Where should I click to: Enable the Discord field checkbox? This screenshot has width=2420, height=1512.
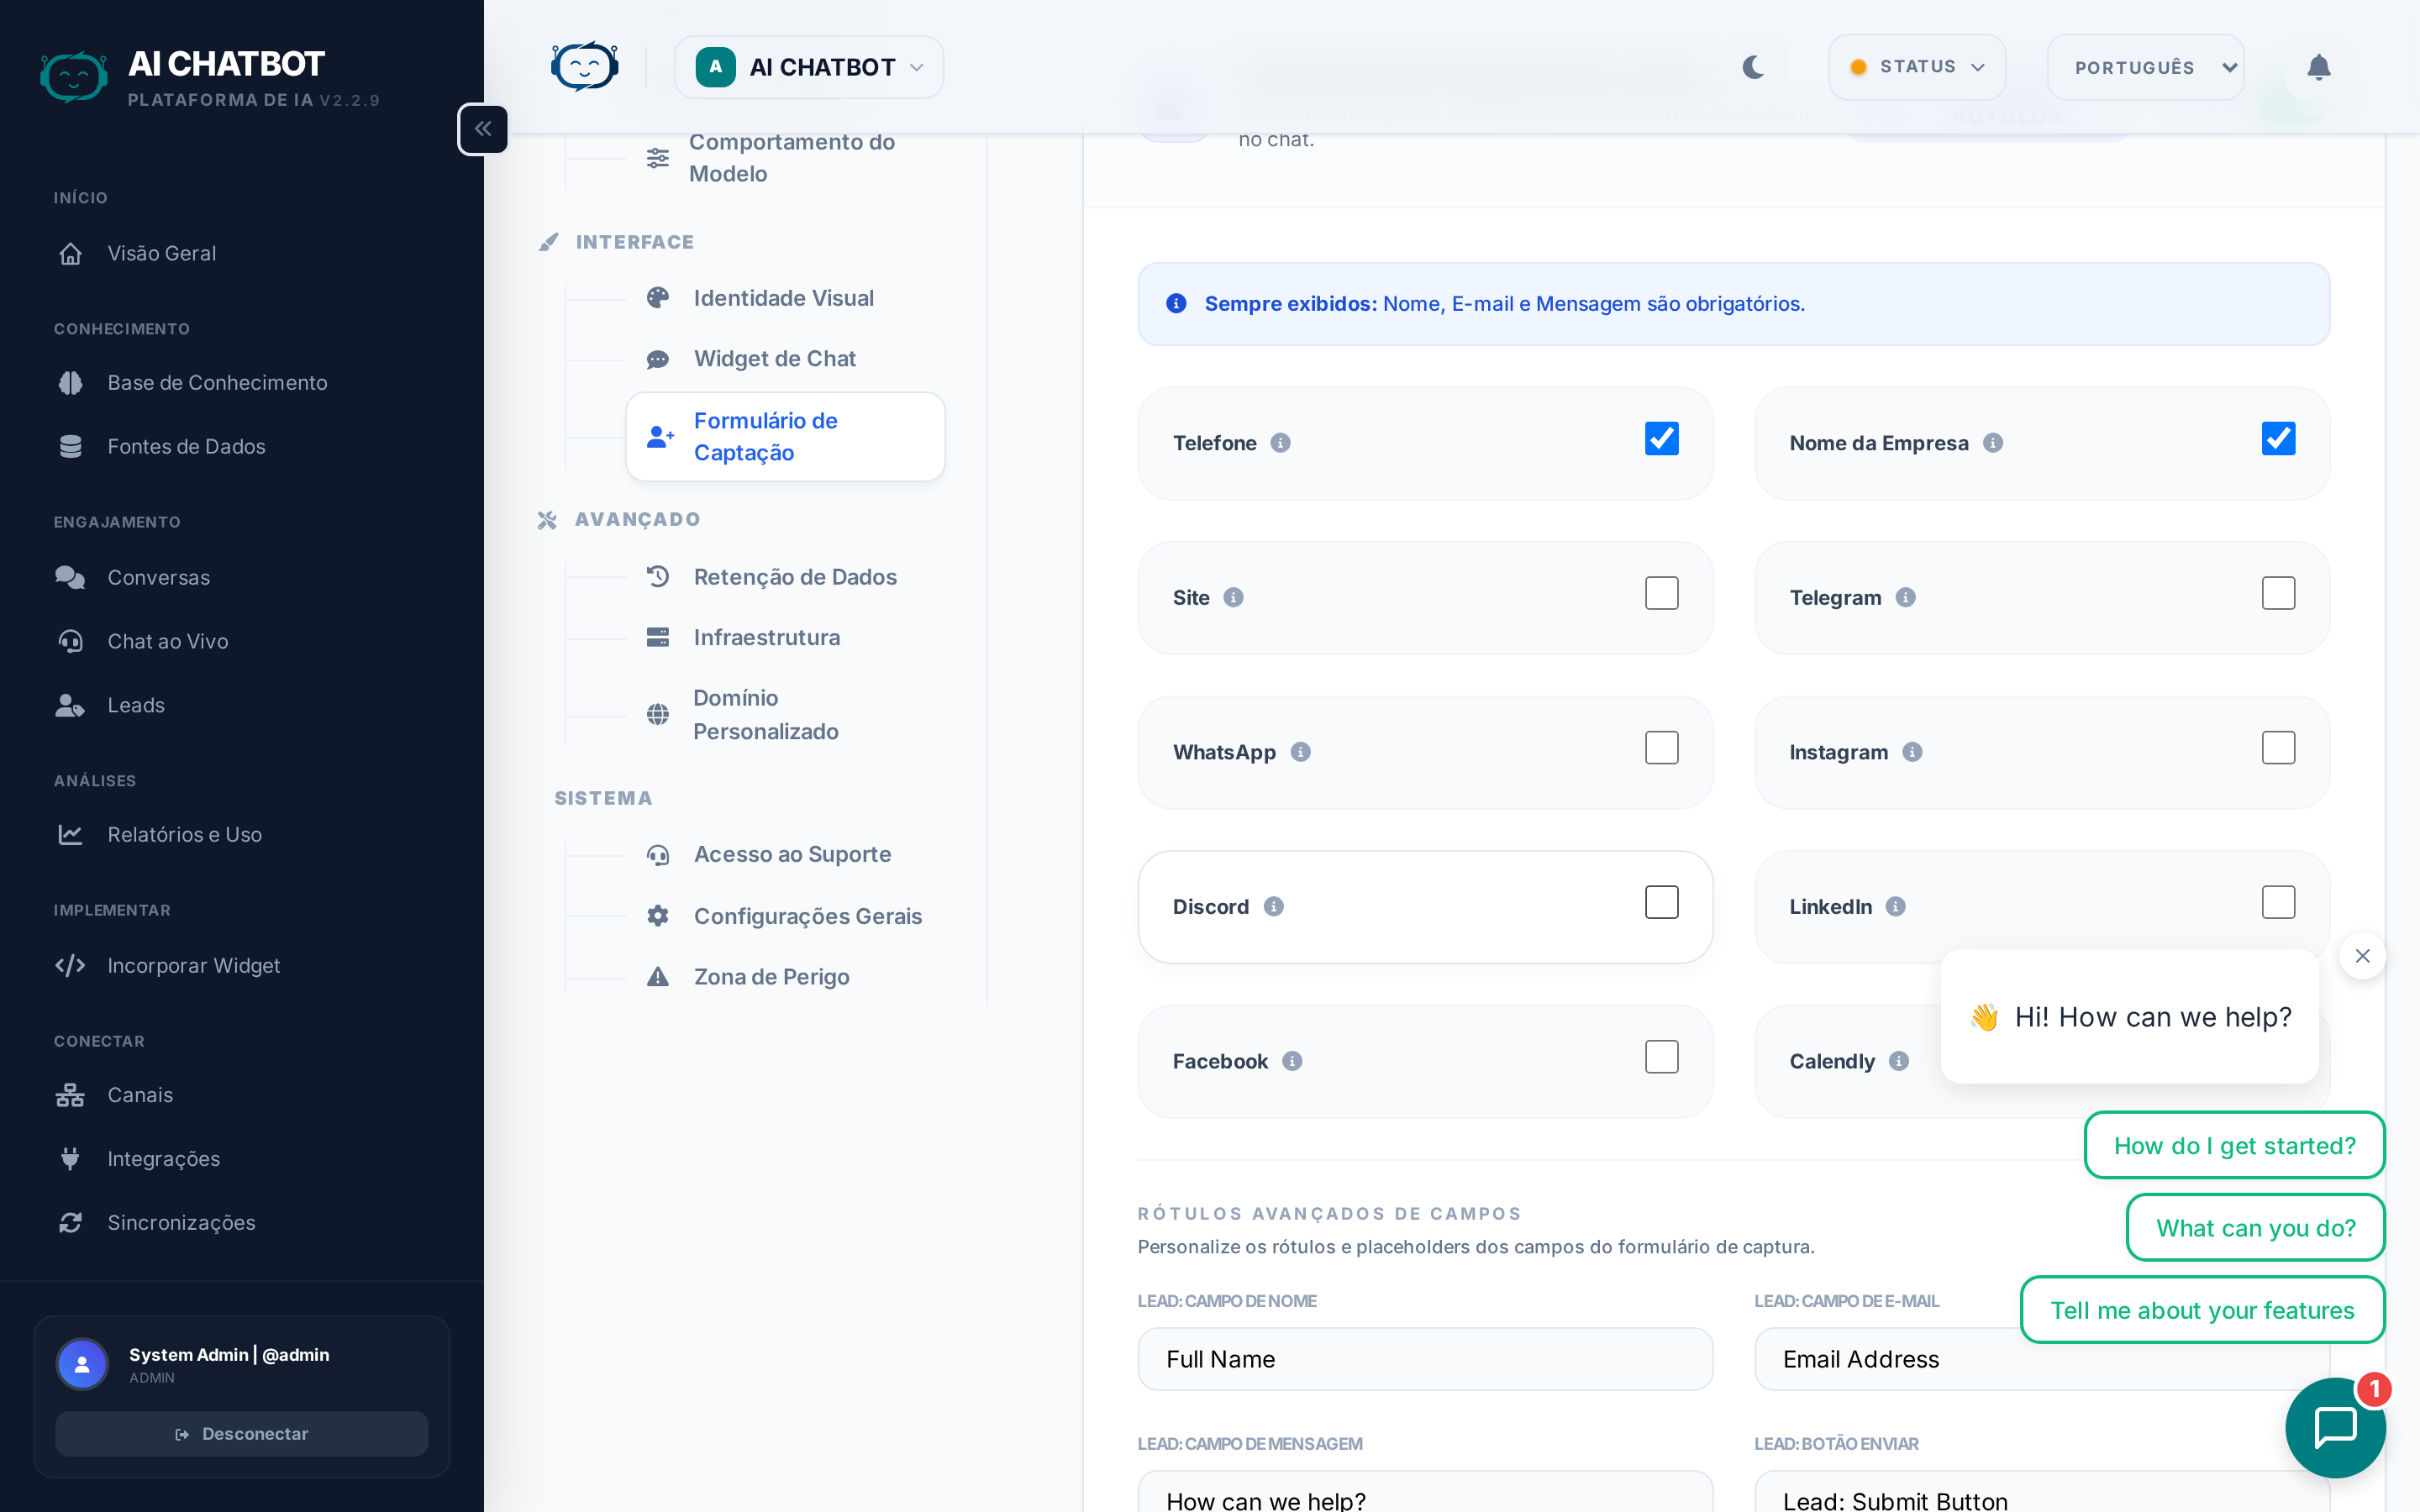pos(1661,902)
